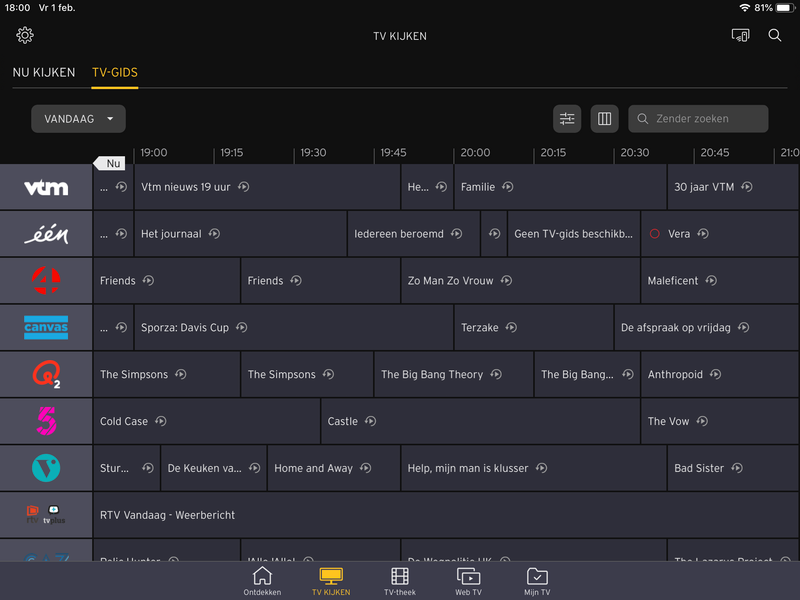The image size is (800, 600).
Task: Click replay icon beside Terzake
Action: 511,327
